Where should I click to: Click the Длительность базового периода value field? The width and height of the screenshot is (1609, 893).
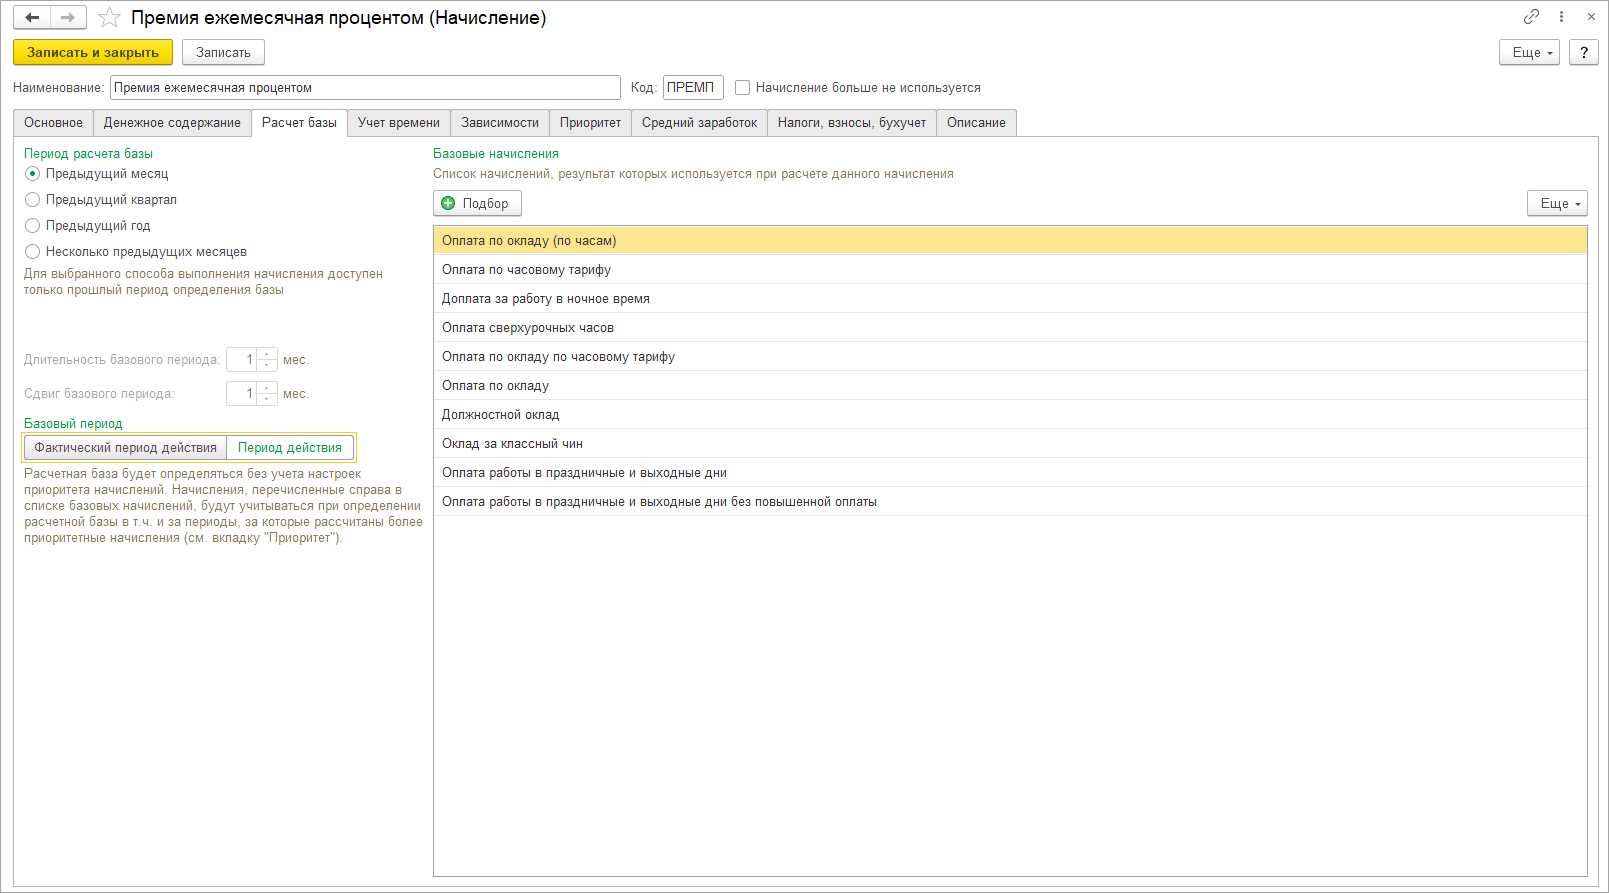click(x=242, y=360)
